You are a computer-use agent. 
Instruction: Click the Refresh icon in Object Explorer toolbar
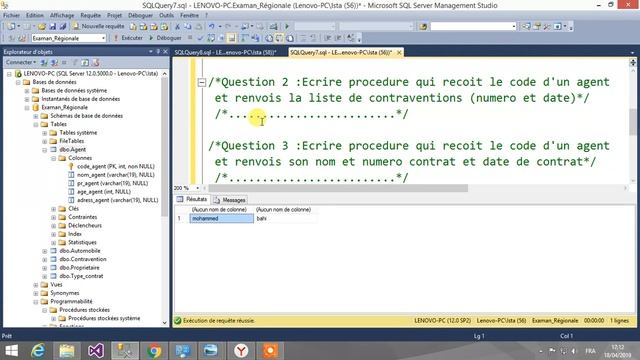85,62
